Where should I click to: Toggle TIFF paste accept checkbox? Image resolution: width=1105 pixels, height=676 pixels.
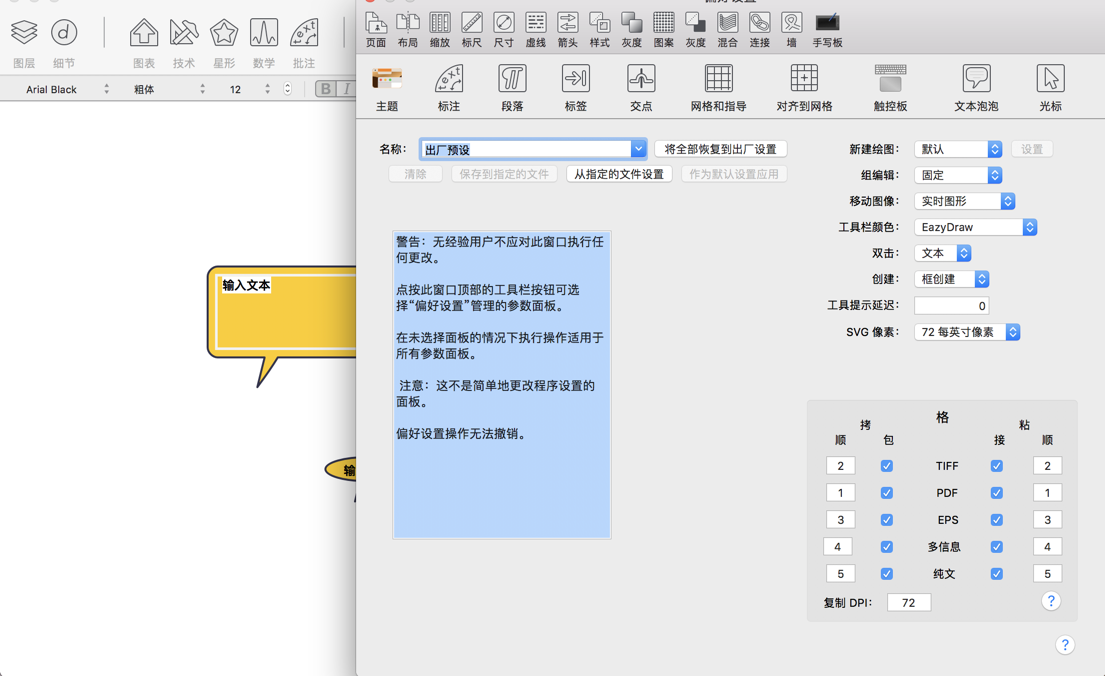tap(996, 466)
